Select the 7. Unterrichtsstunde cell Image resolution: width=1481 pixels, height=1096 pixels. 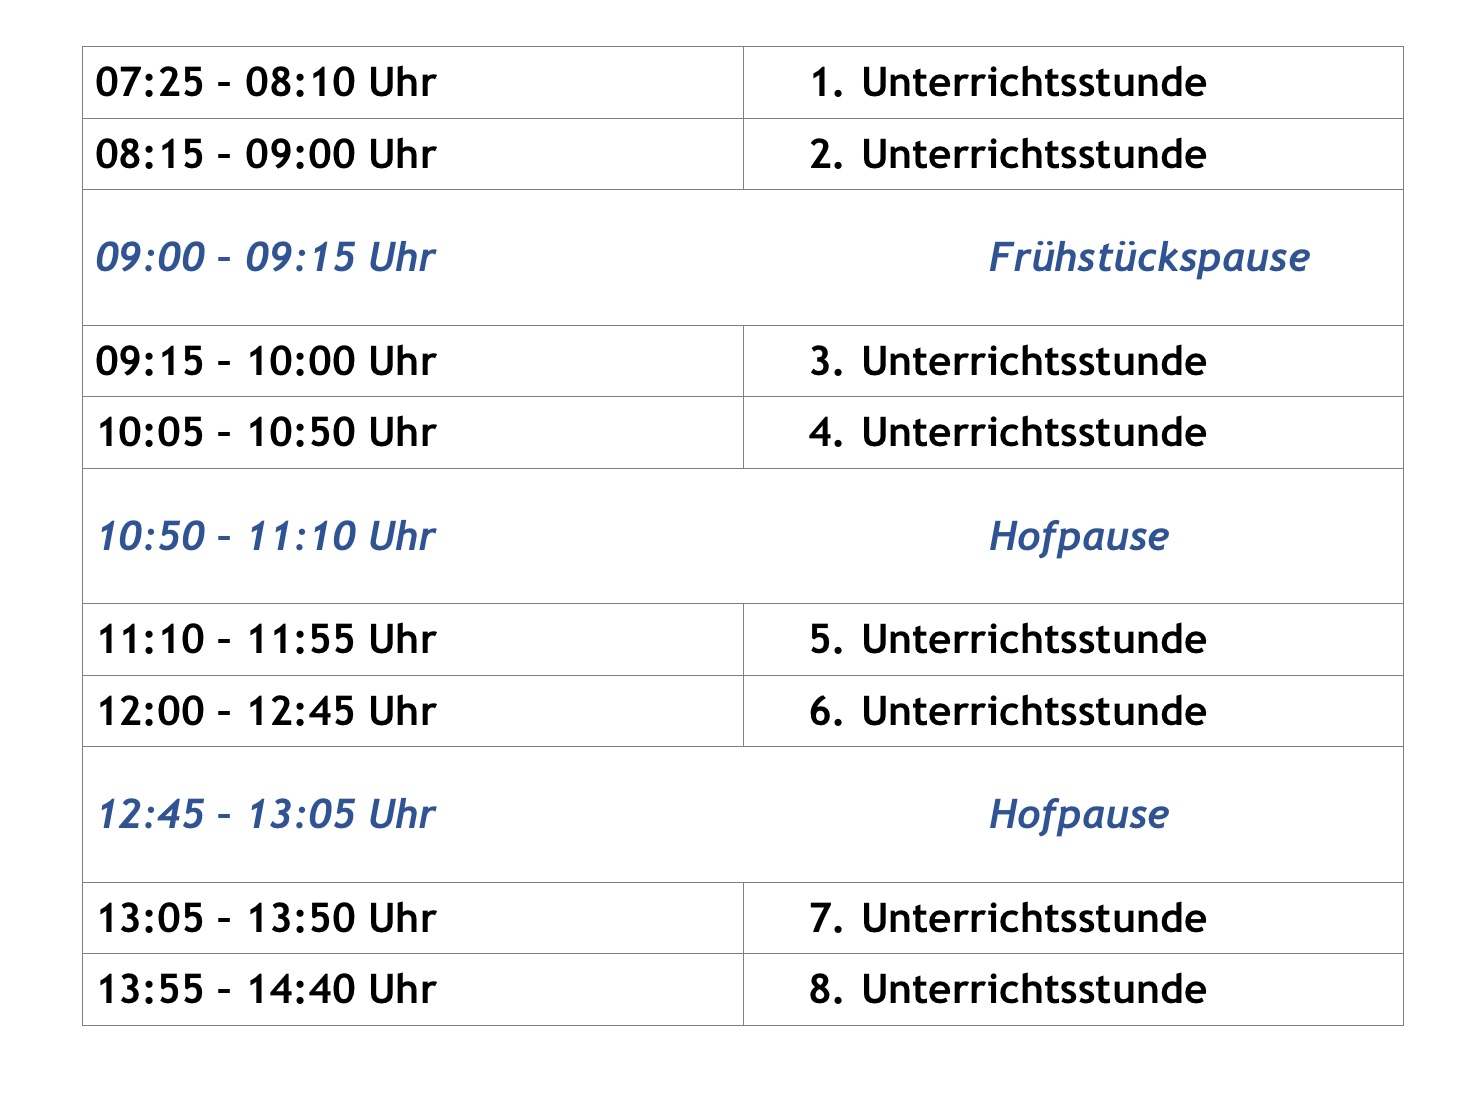pyautogui.click(x=1008, y=918)
